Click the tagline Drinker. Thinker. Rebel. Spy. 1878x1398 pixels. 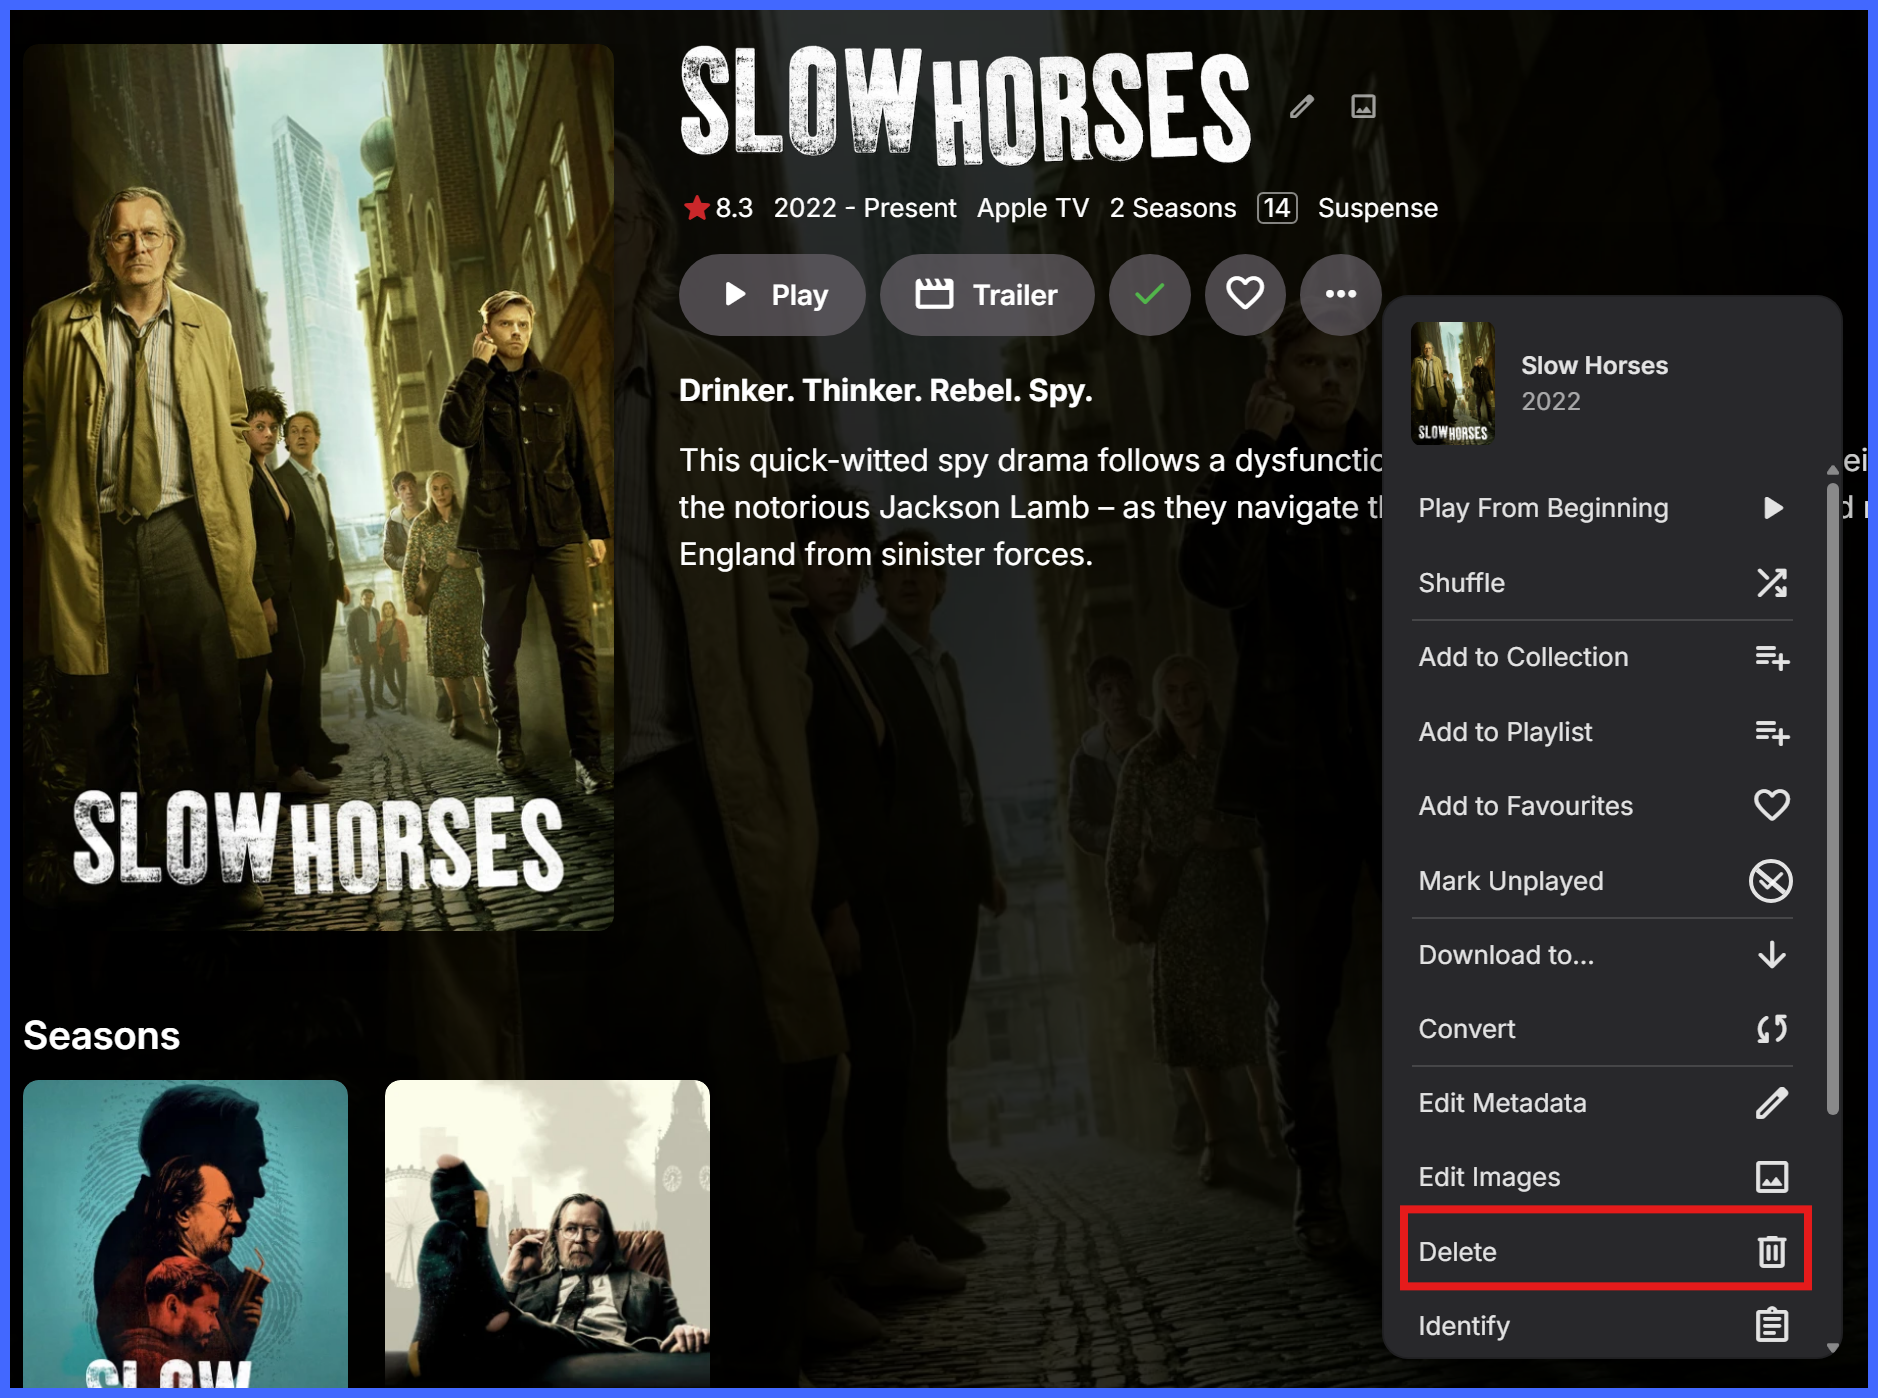[x=886, y=390]
